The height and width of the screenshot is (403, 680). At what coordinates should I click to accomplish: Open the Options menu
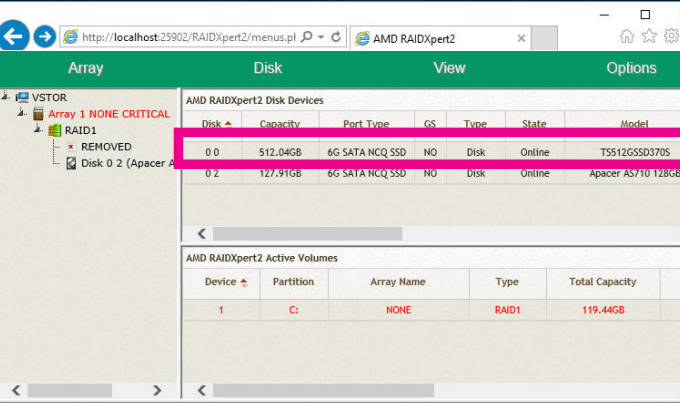point(631,68)
